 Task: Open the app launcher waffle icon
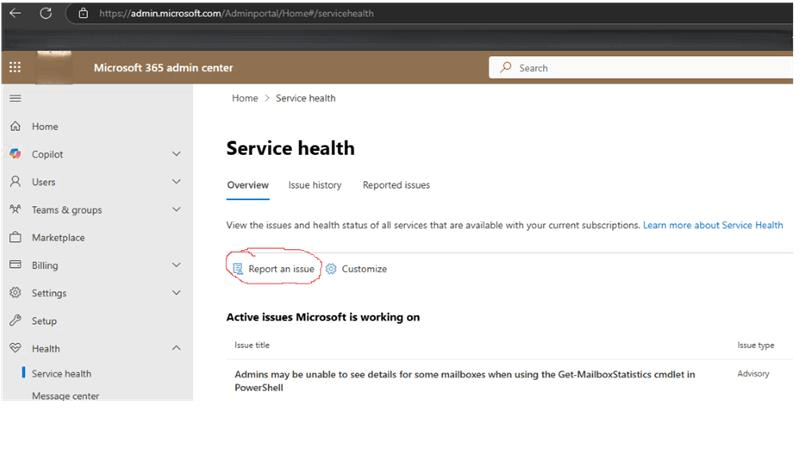tap(15, 67)
